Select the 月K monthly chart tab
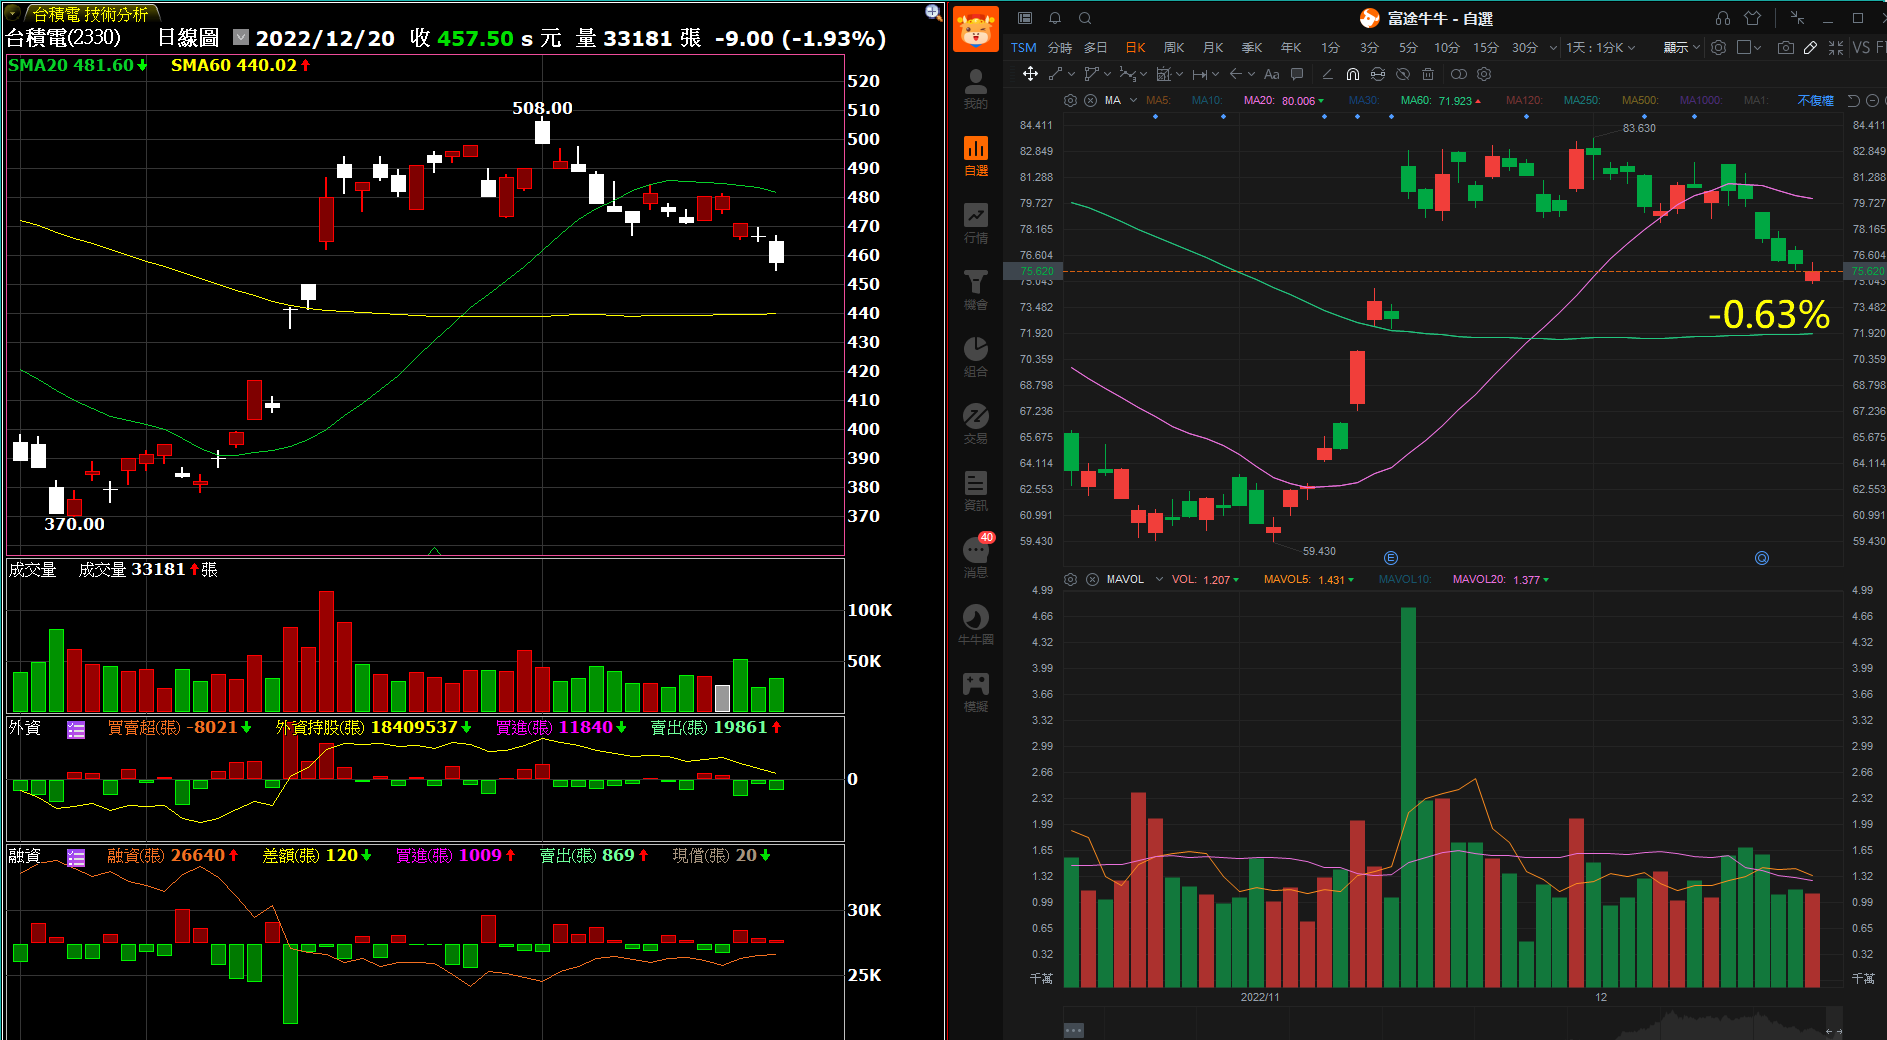Viewport: 1887px width, 1040px height. point(1213,47)
